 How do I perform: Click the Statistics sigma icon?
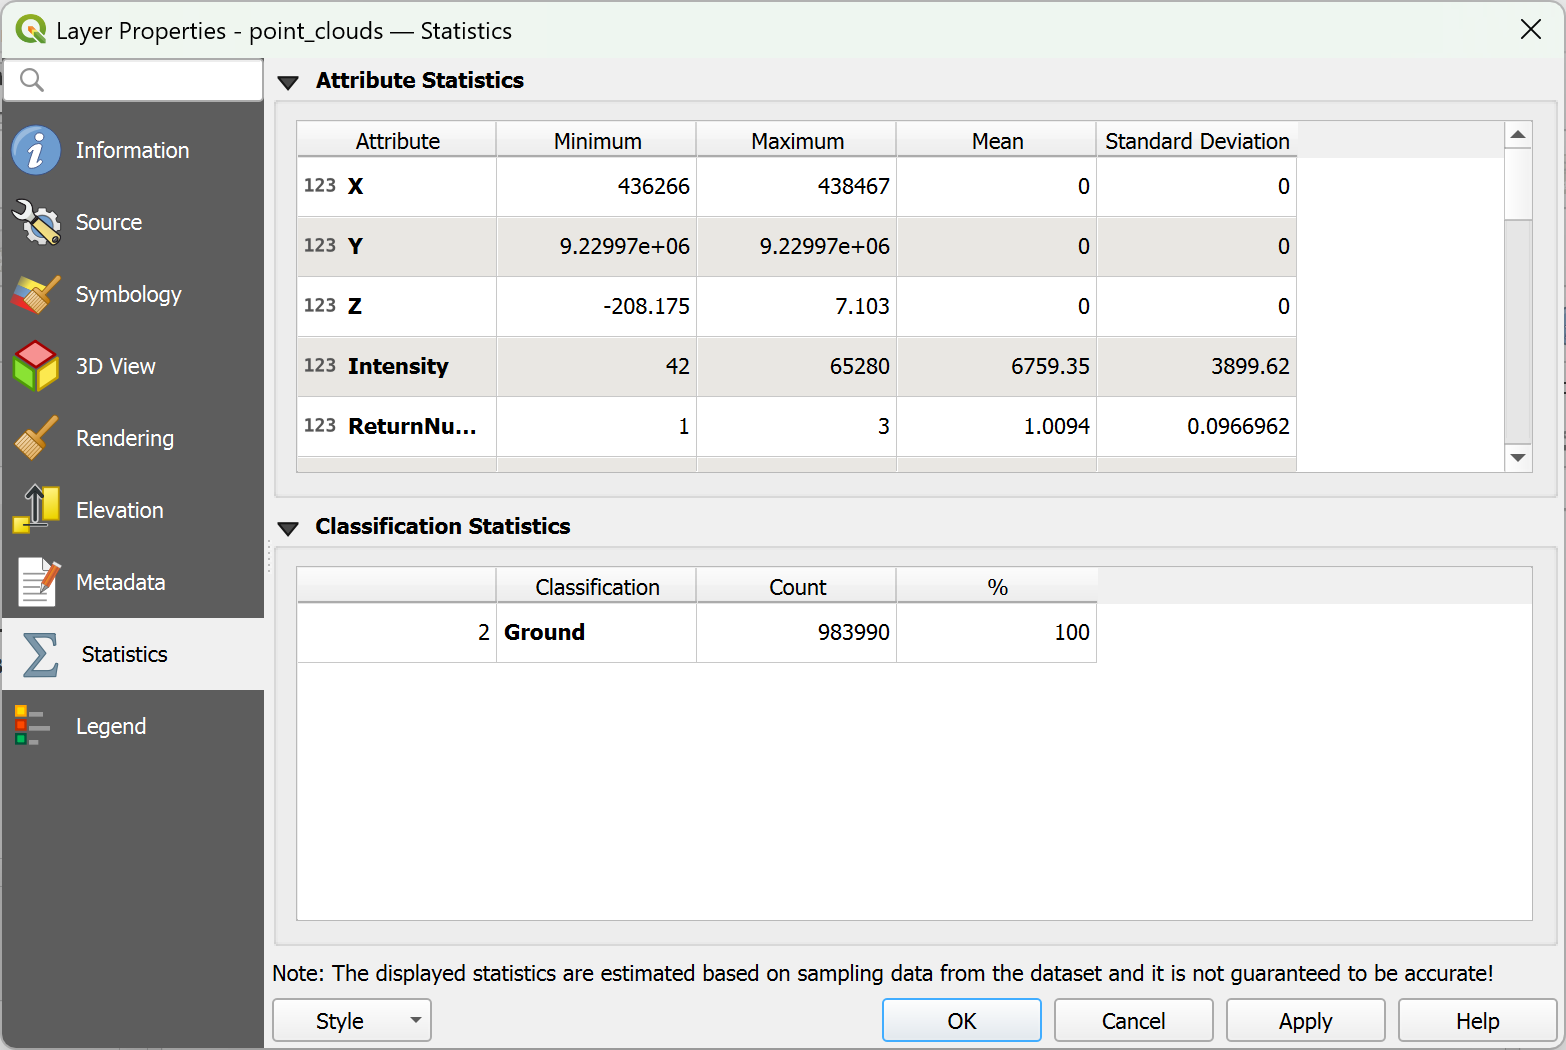(x=40, y=654)
